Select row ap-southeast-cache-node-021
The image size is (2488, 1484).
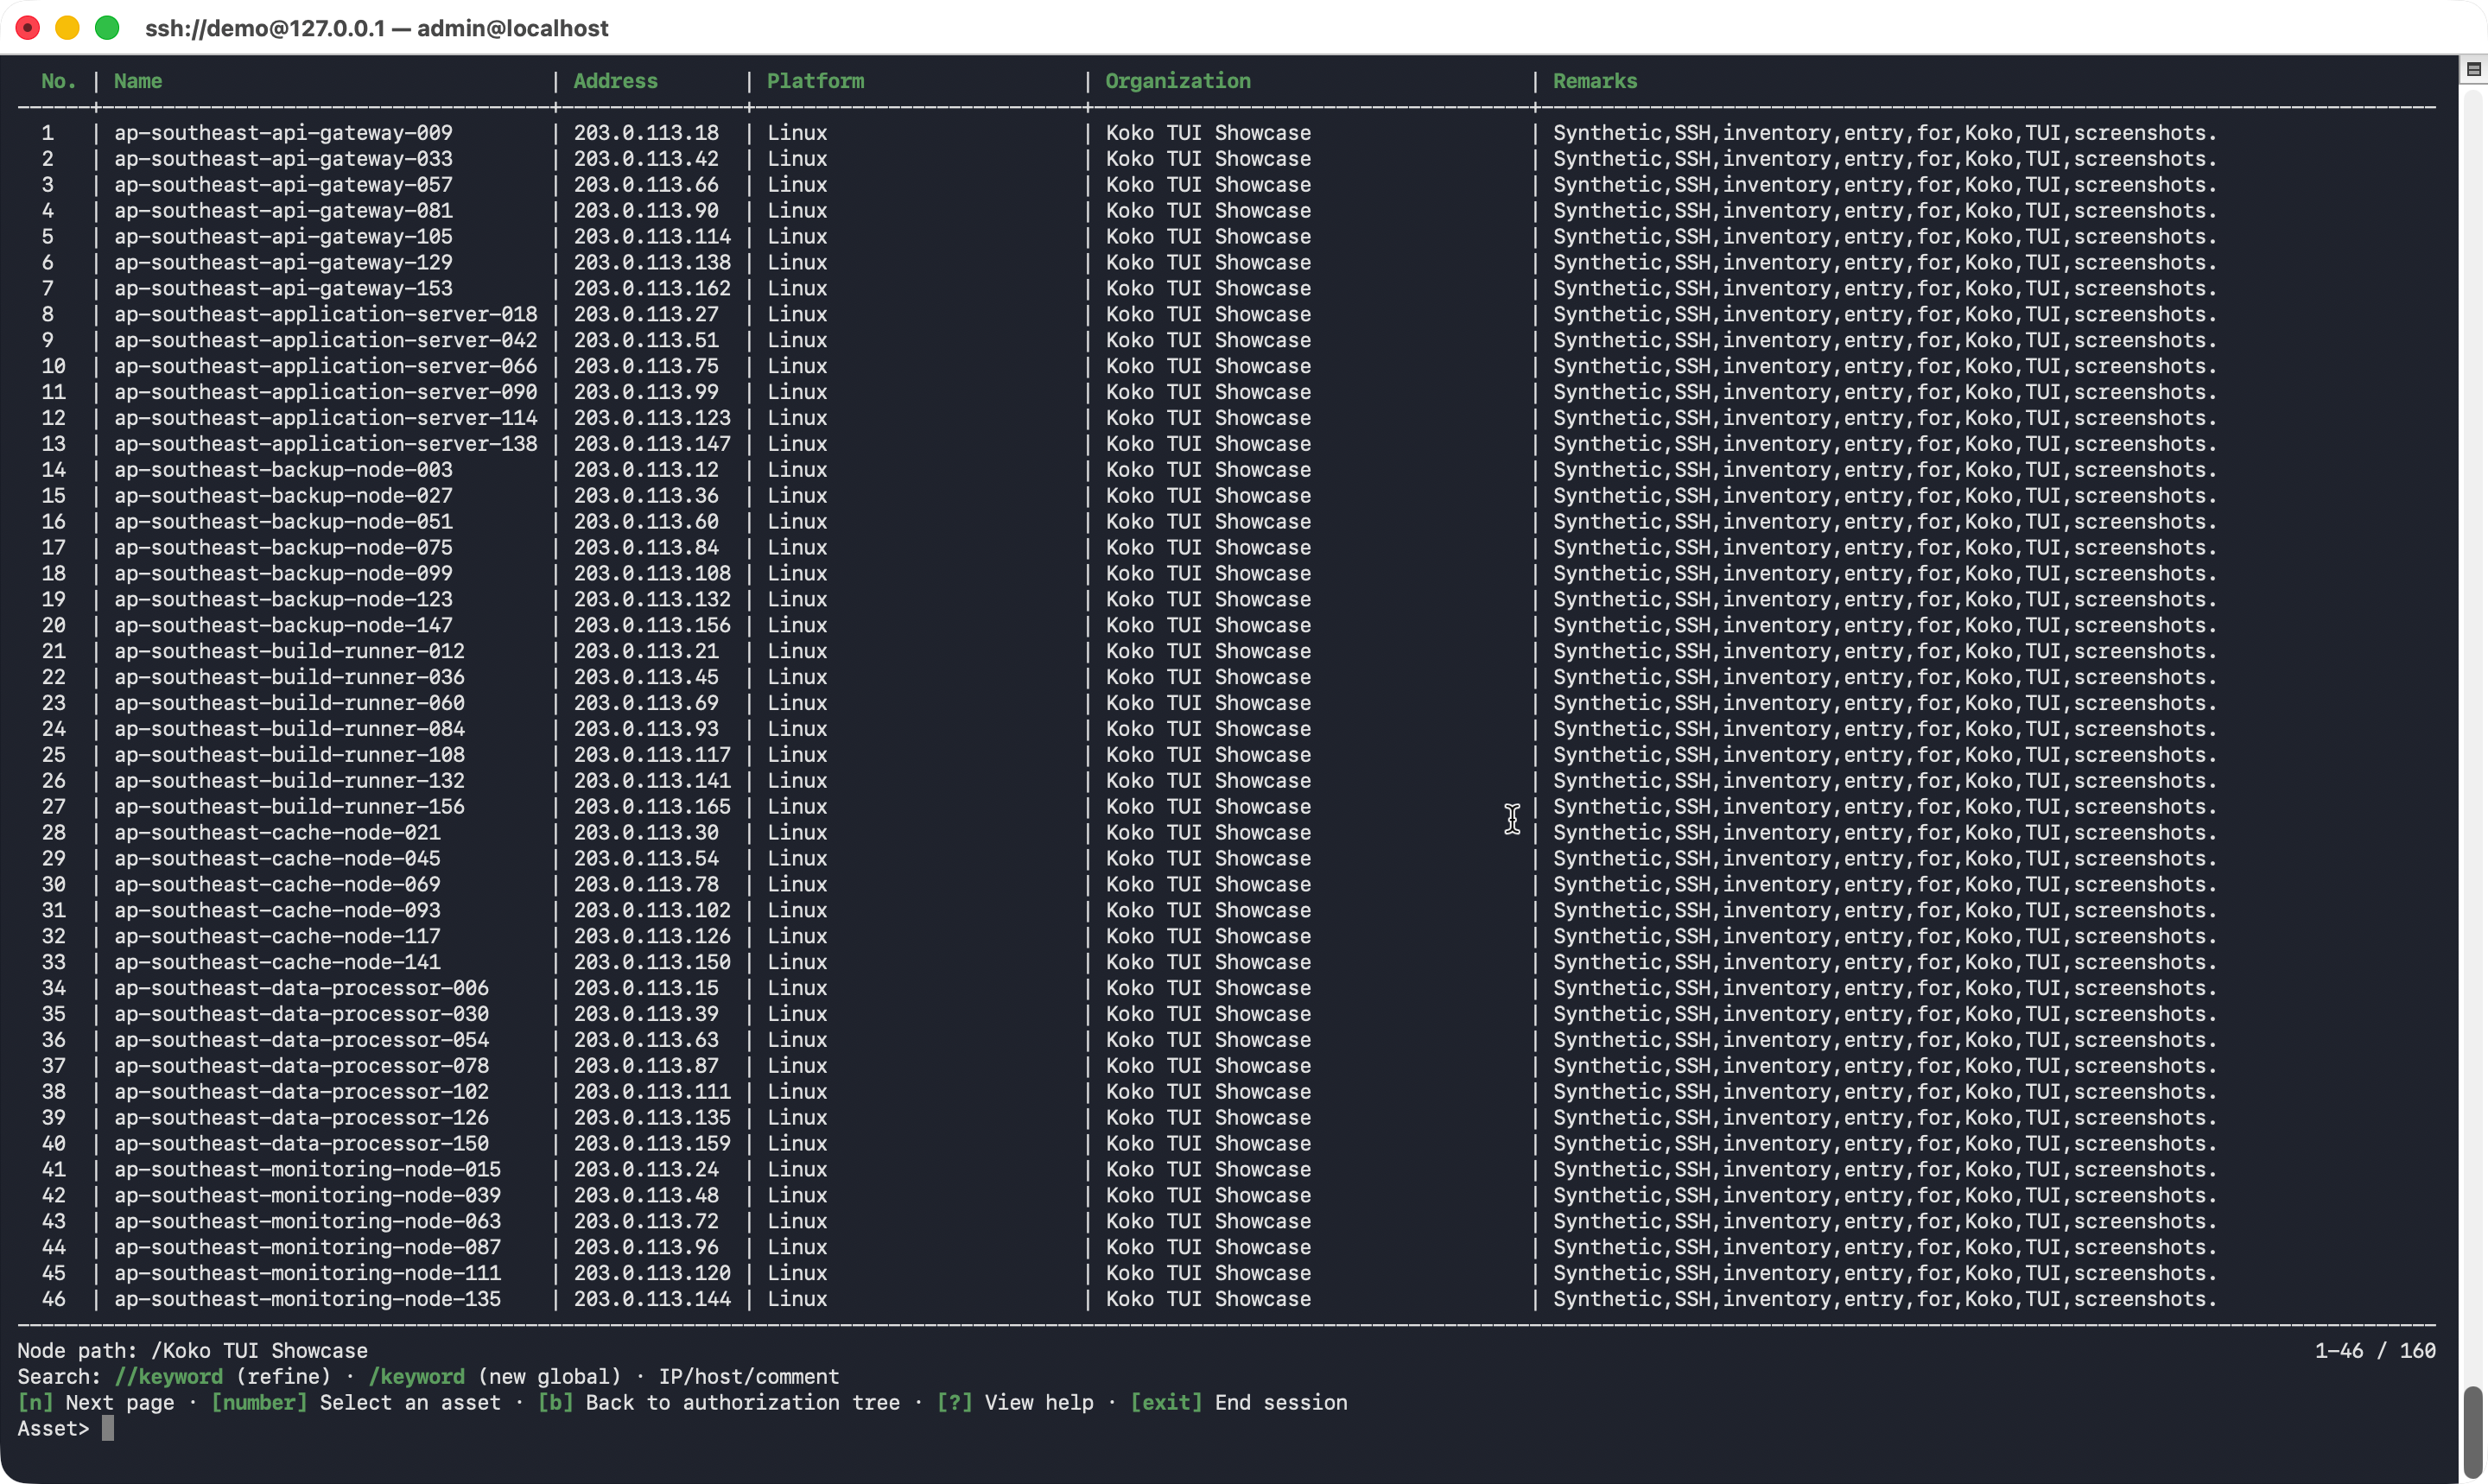[x=1226, y=832]
